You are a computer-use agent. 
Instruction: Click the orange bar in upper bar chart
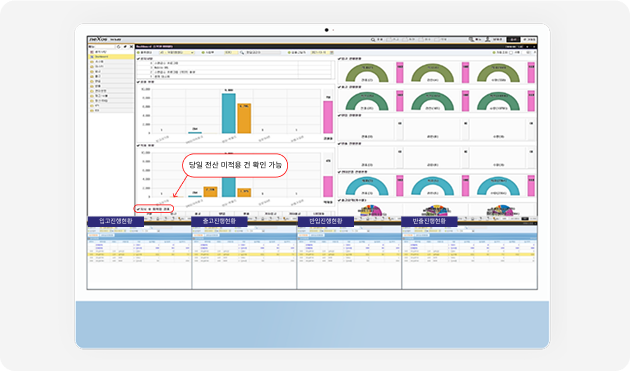[x=244, y=119]
